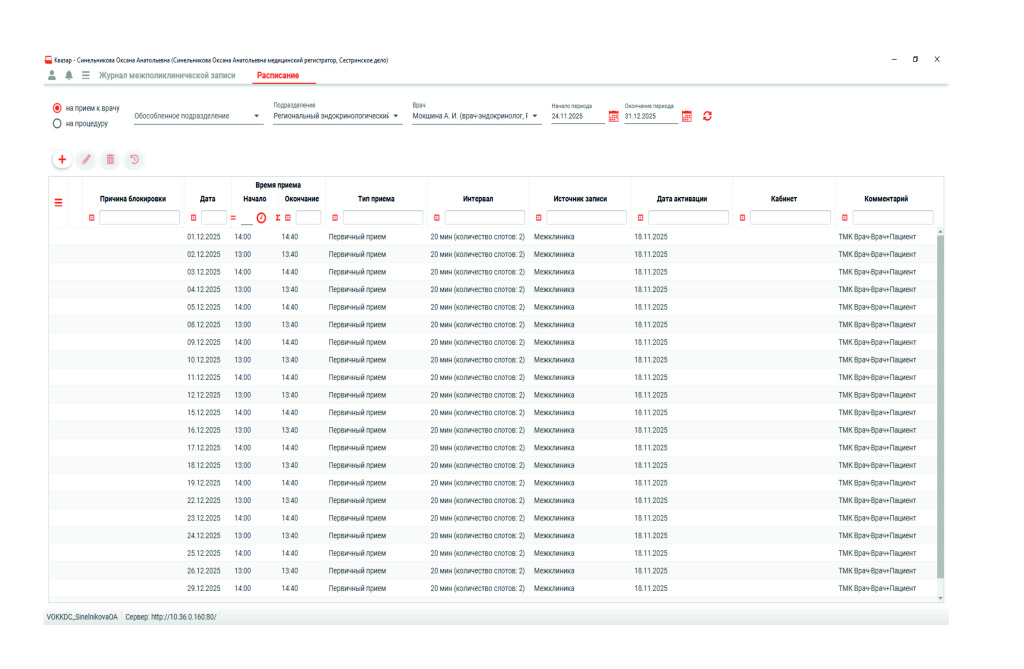Open the Расписание tab
The width and height of the screenshot is (1024, 669).
(x=278, y=75)
